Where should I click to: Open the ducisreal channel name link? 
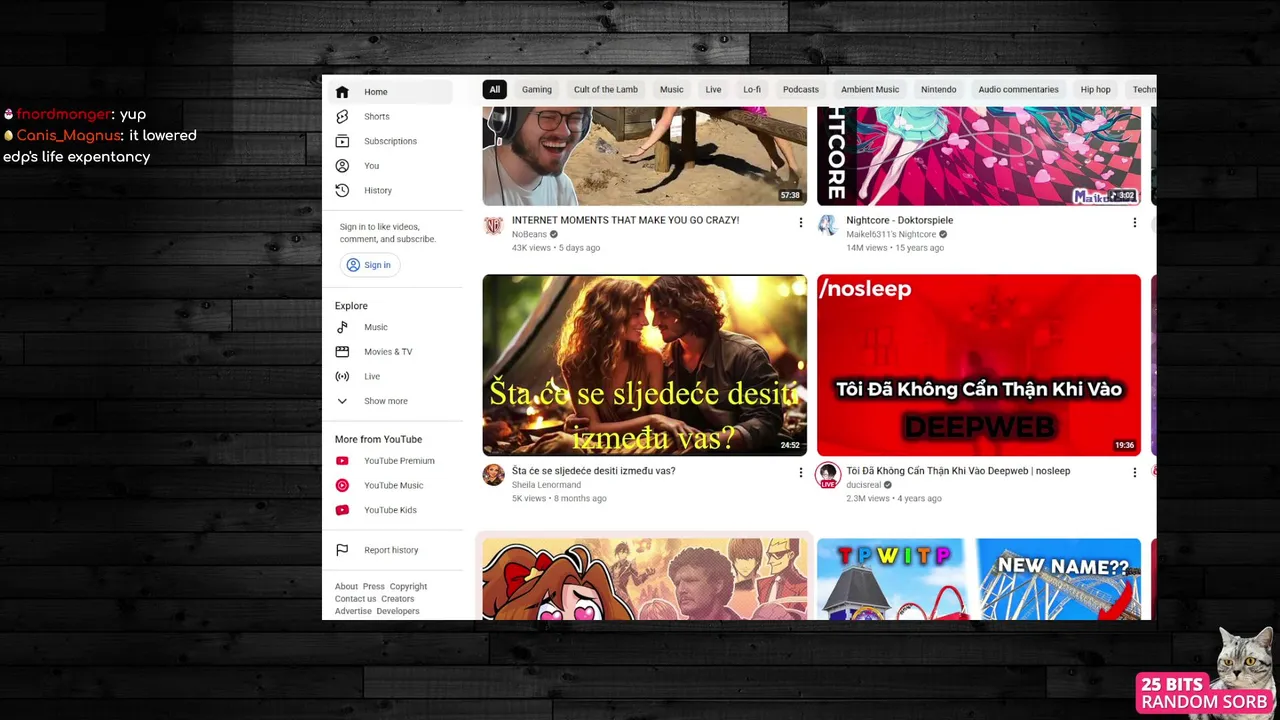click(x=864, y=485)
